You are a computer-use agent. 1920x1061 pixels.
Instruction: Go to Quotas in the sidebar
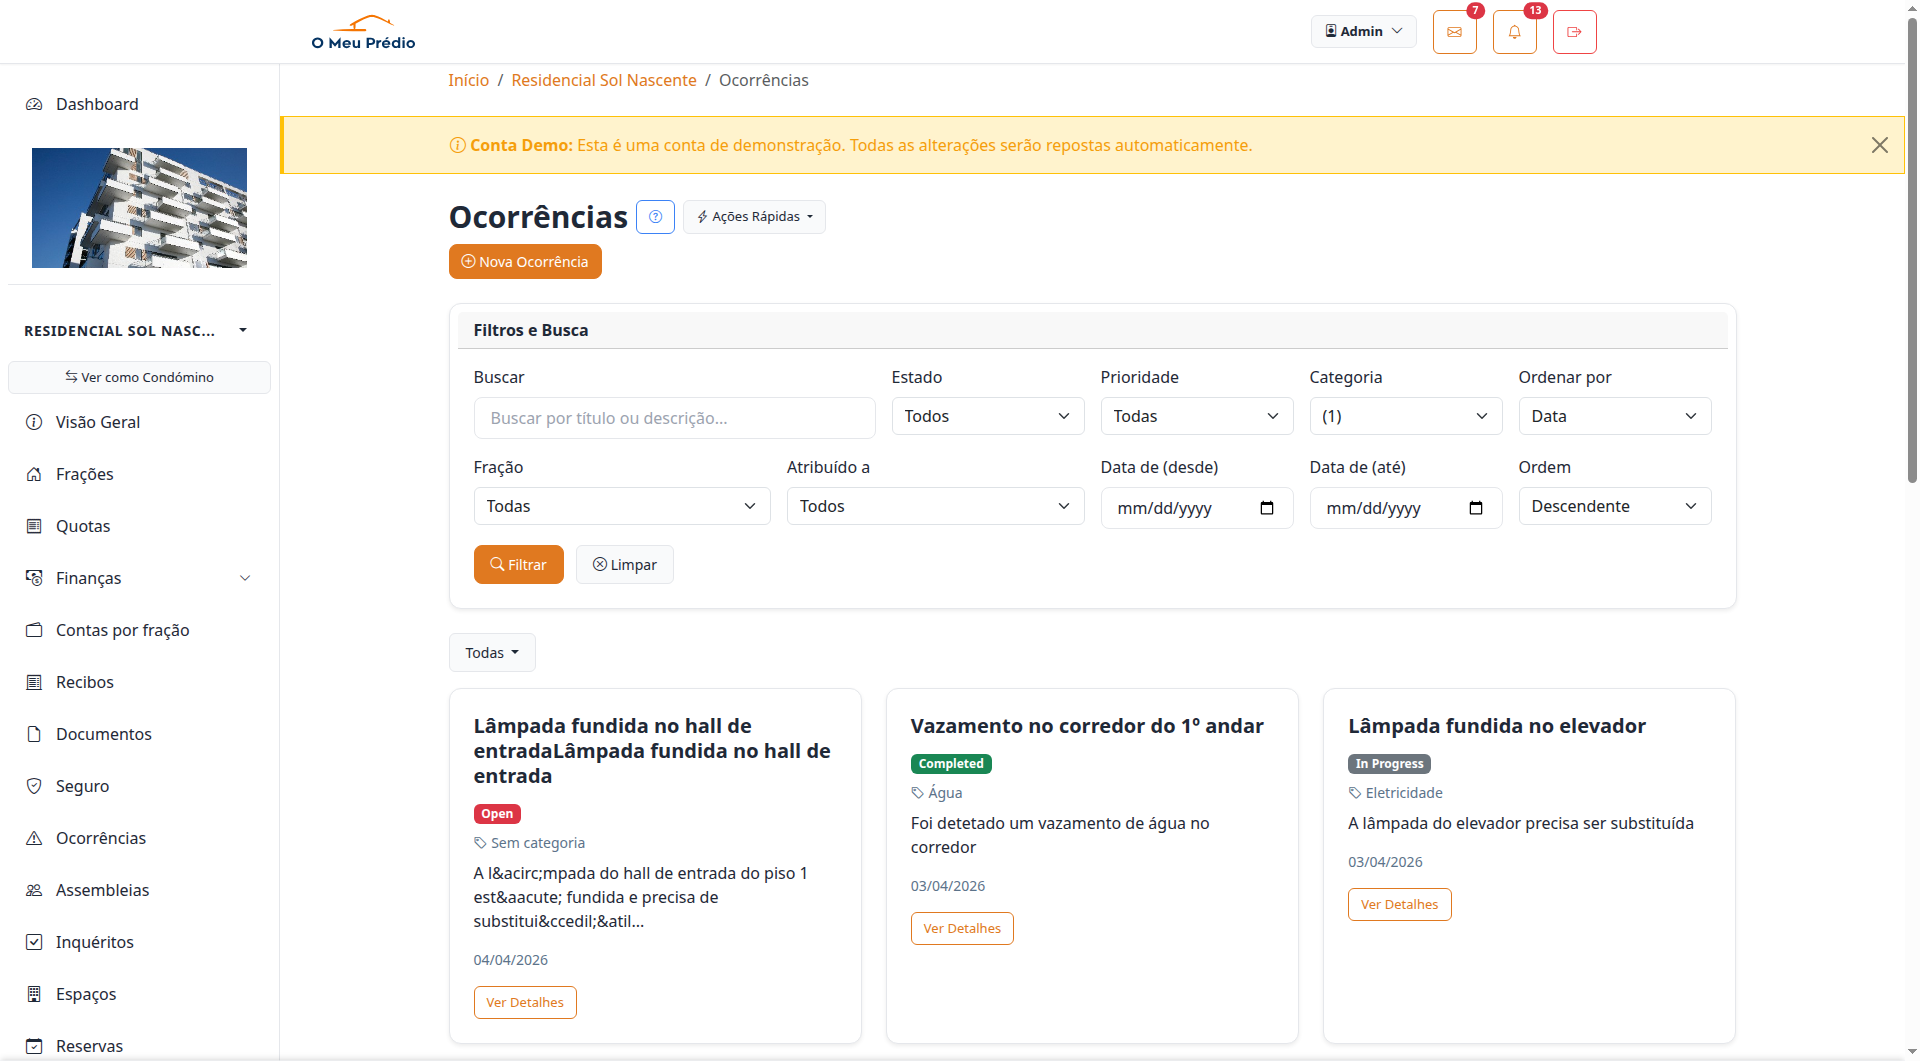pos(83,526)
